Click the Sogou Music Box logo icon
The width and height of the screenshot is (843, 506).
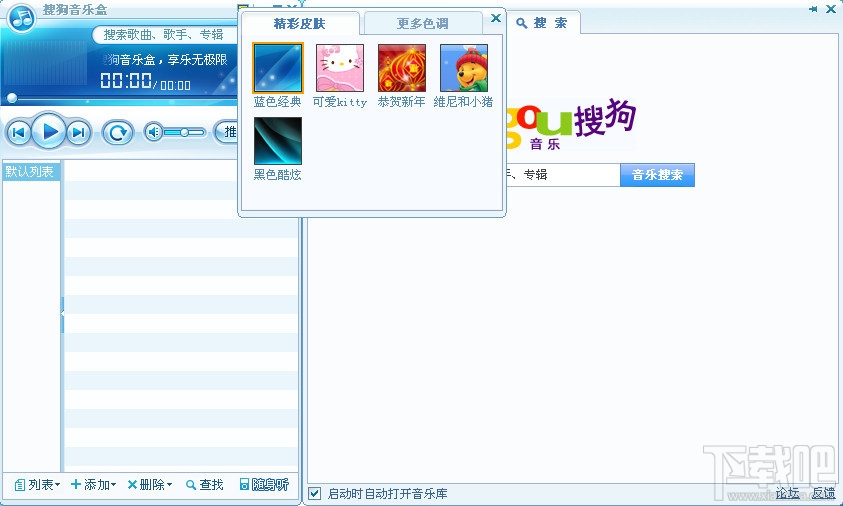(x=22, y=18)
